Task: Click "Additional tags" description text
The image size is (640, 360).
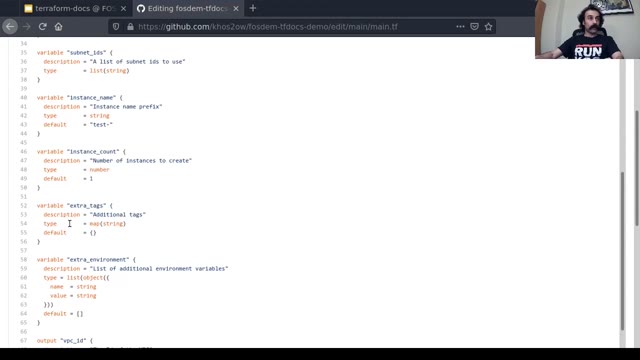Action: [x=118, y=214]
